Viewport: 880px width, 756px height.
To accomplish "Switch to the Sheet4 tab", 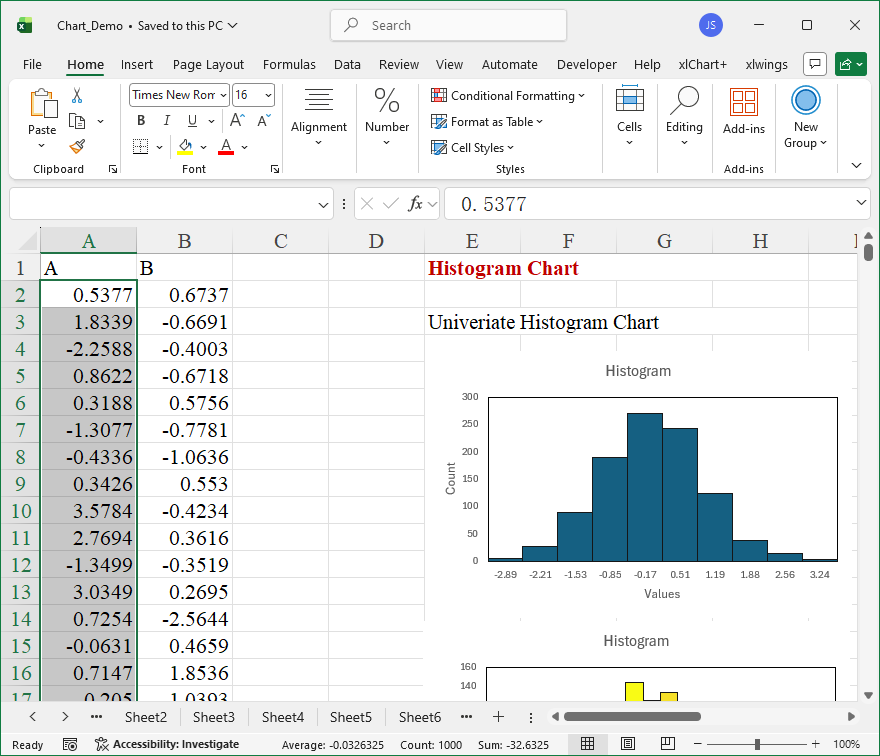I will click(x=282, y=717).
